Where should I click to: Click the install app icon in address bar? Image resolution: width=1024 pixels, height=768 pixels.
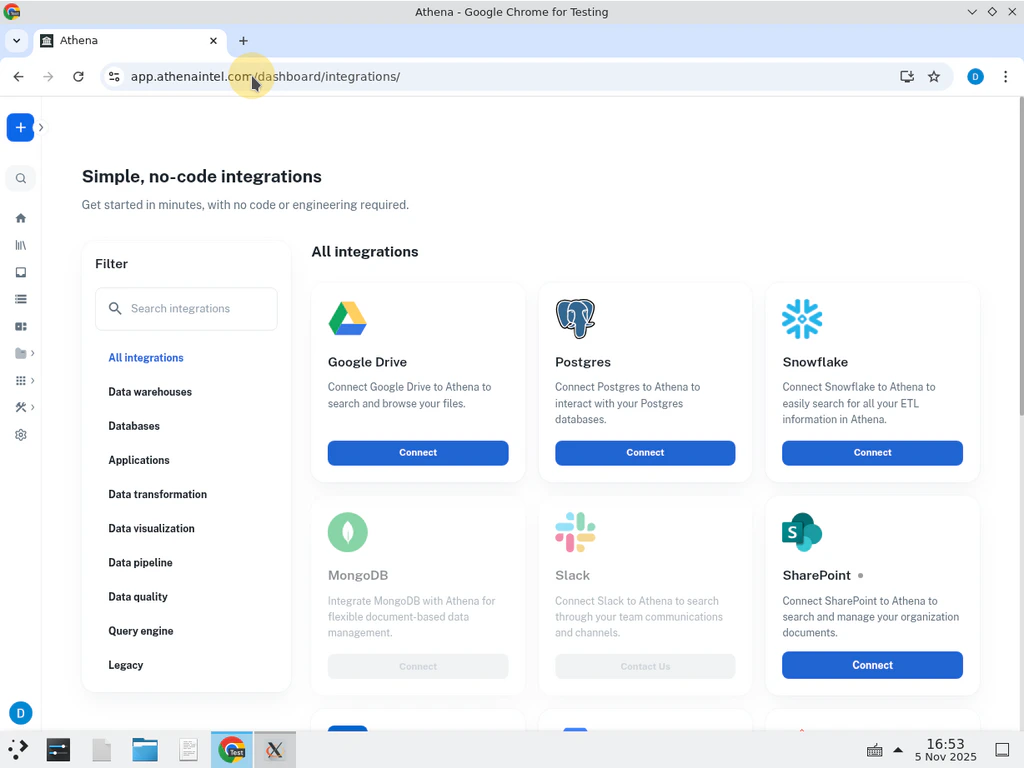pyautogui.click(x=906, y=76)
